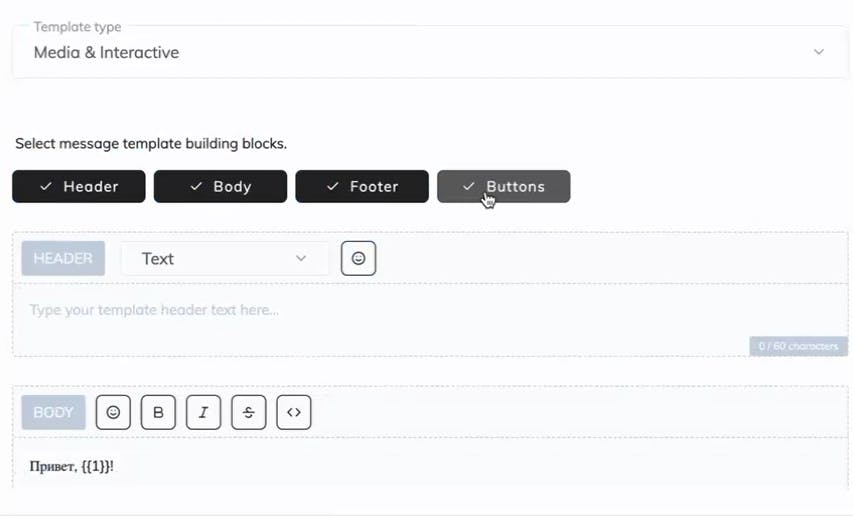Viewport: 853px width, 516px height.
Task: Click the chevron beside header Text
Action: pos(301,258)
